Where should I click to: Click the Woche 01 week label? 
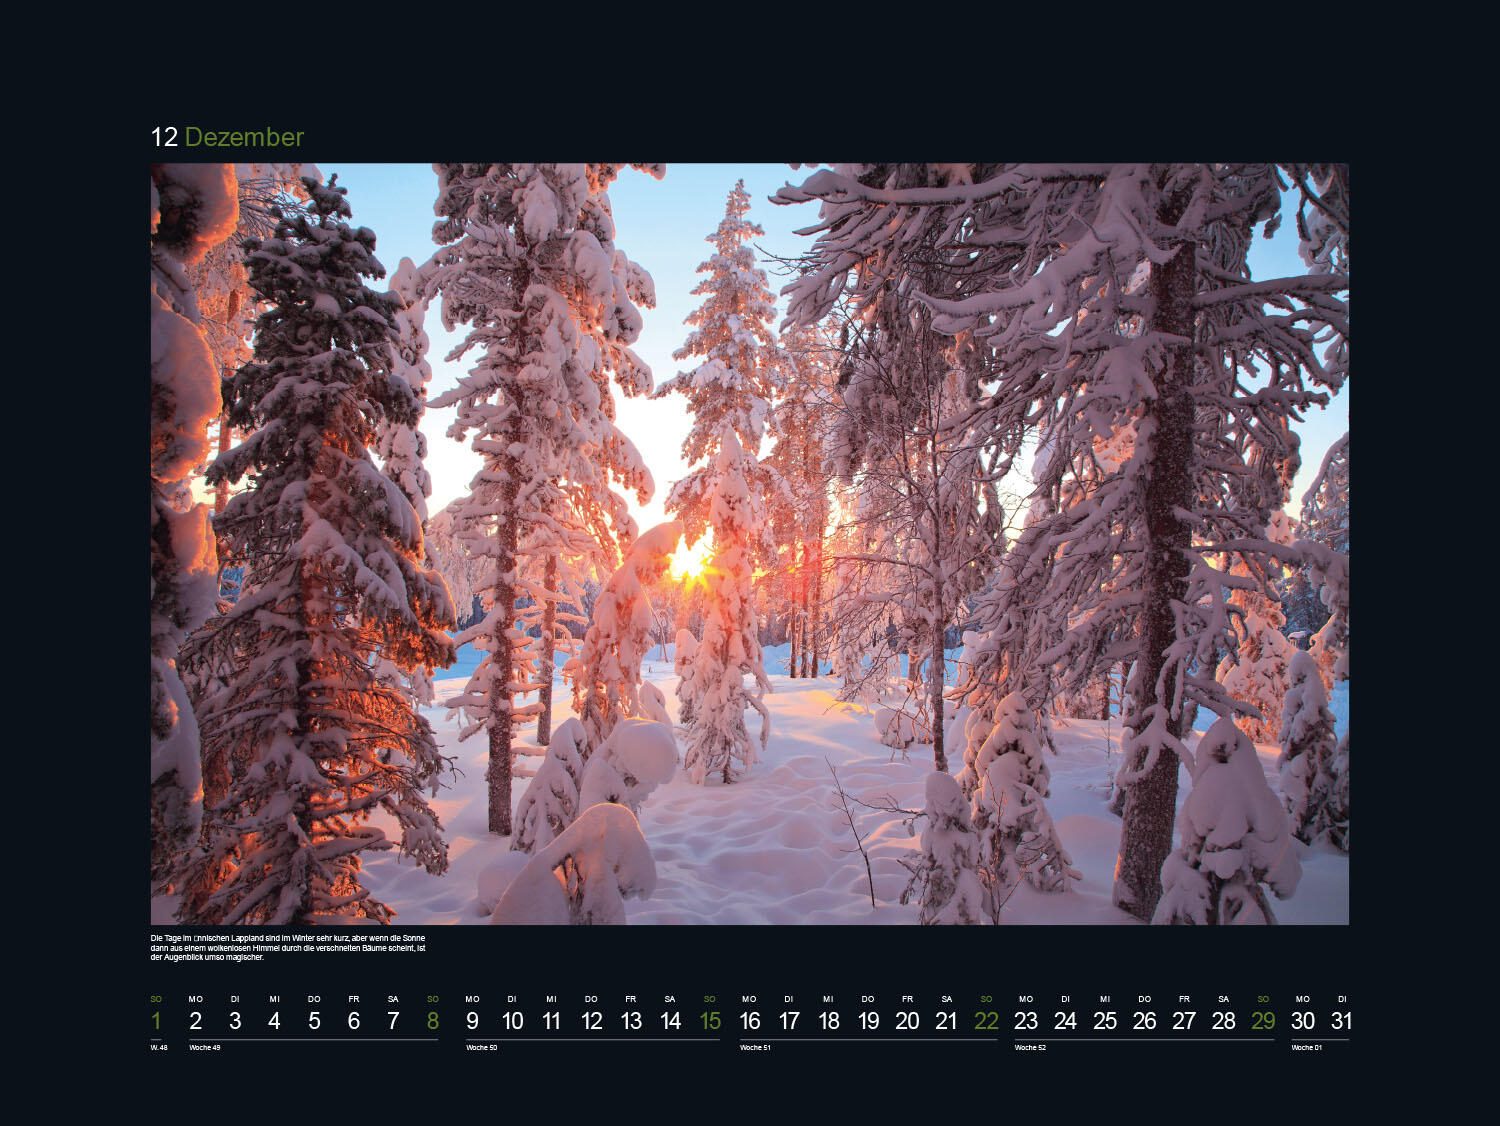pyautogui.click(x=1306, y=1048)
